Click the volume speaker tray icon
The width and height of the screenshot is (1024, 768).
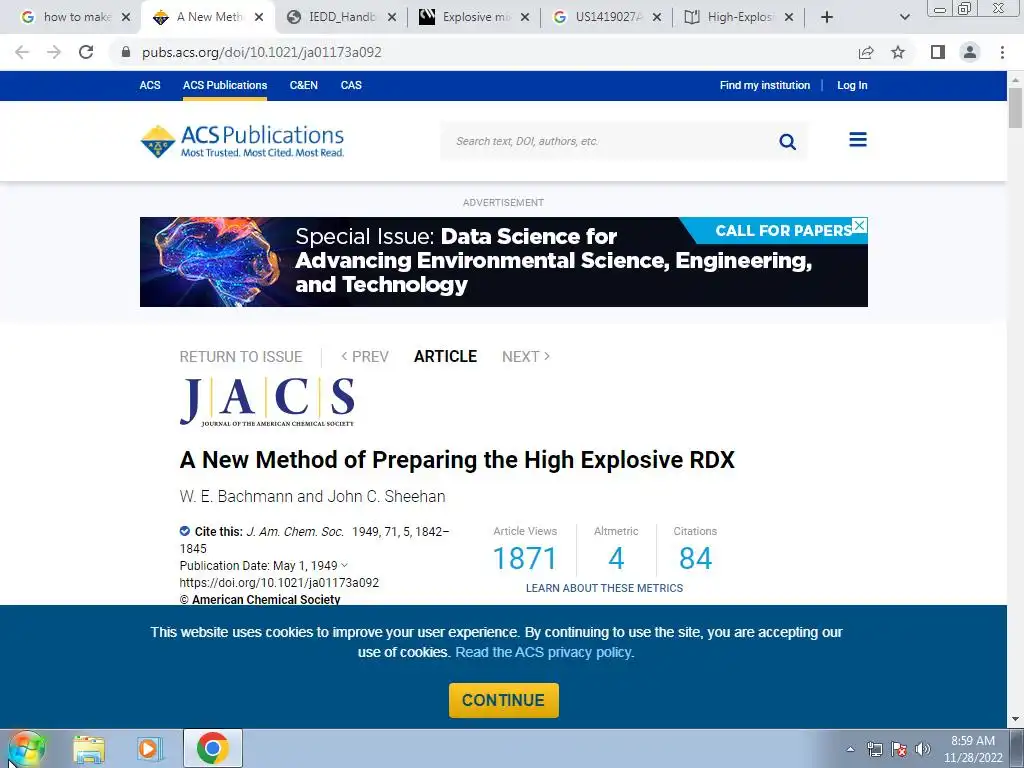tap(922, 749)
